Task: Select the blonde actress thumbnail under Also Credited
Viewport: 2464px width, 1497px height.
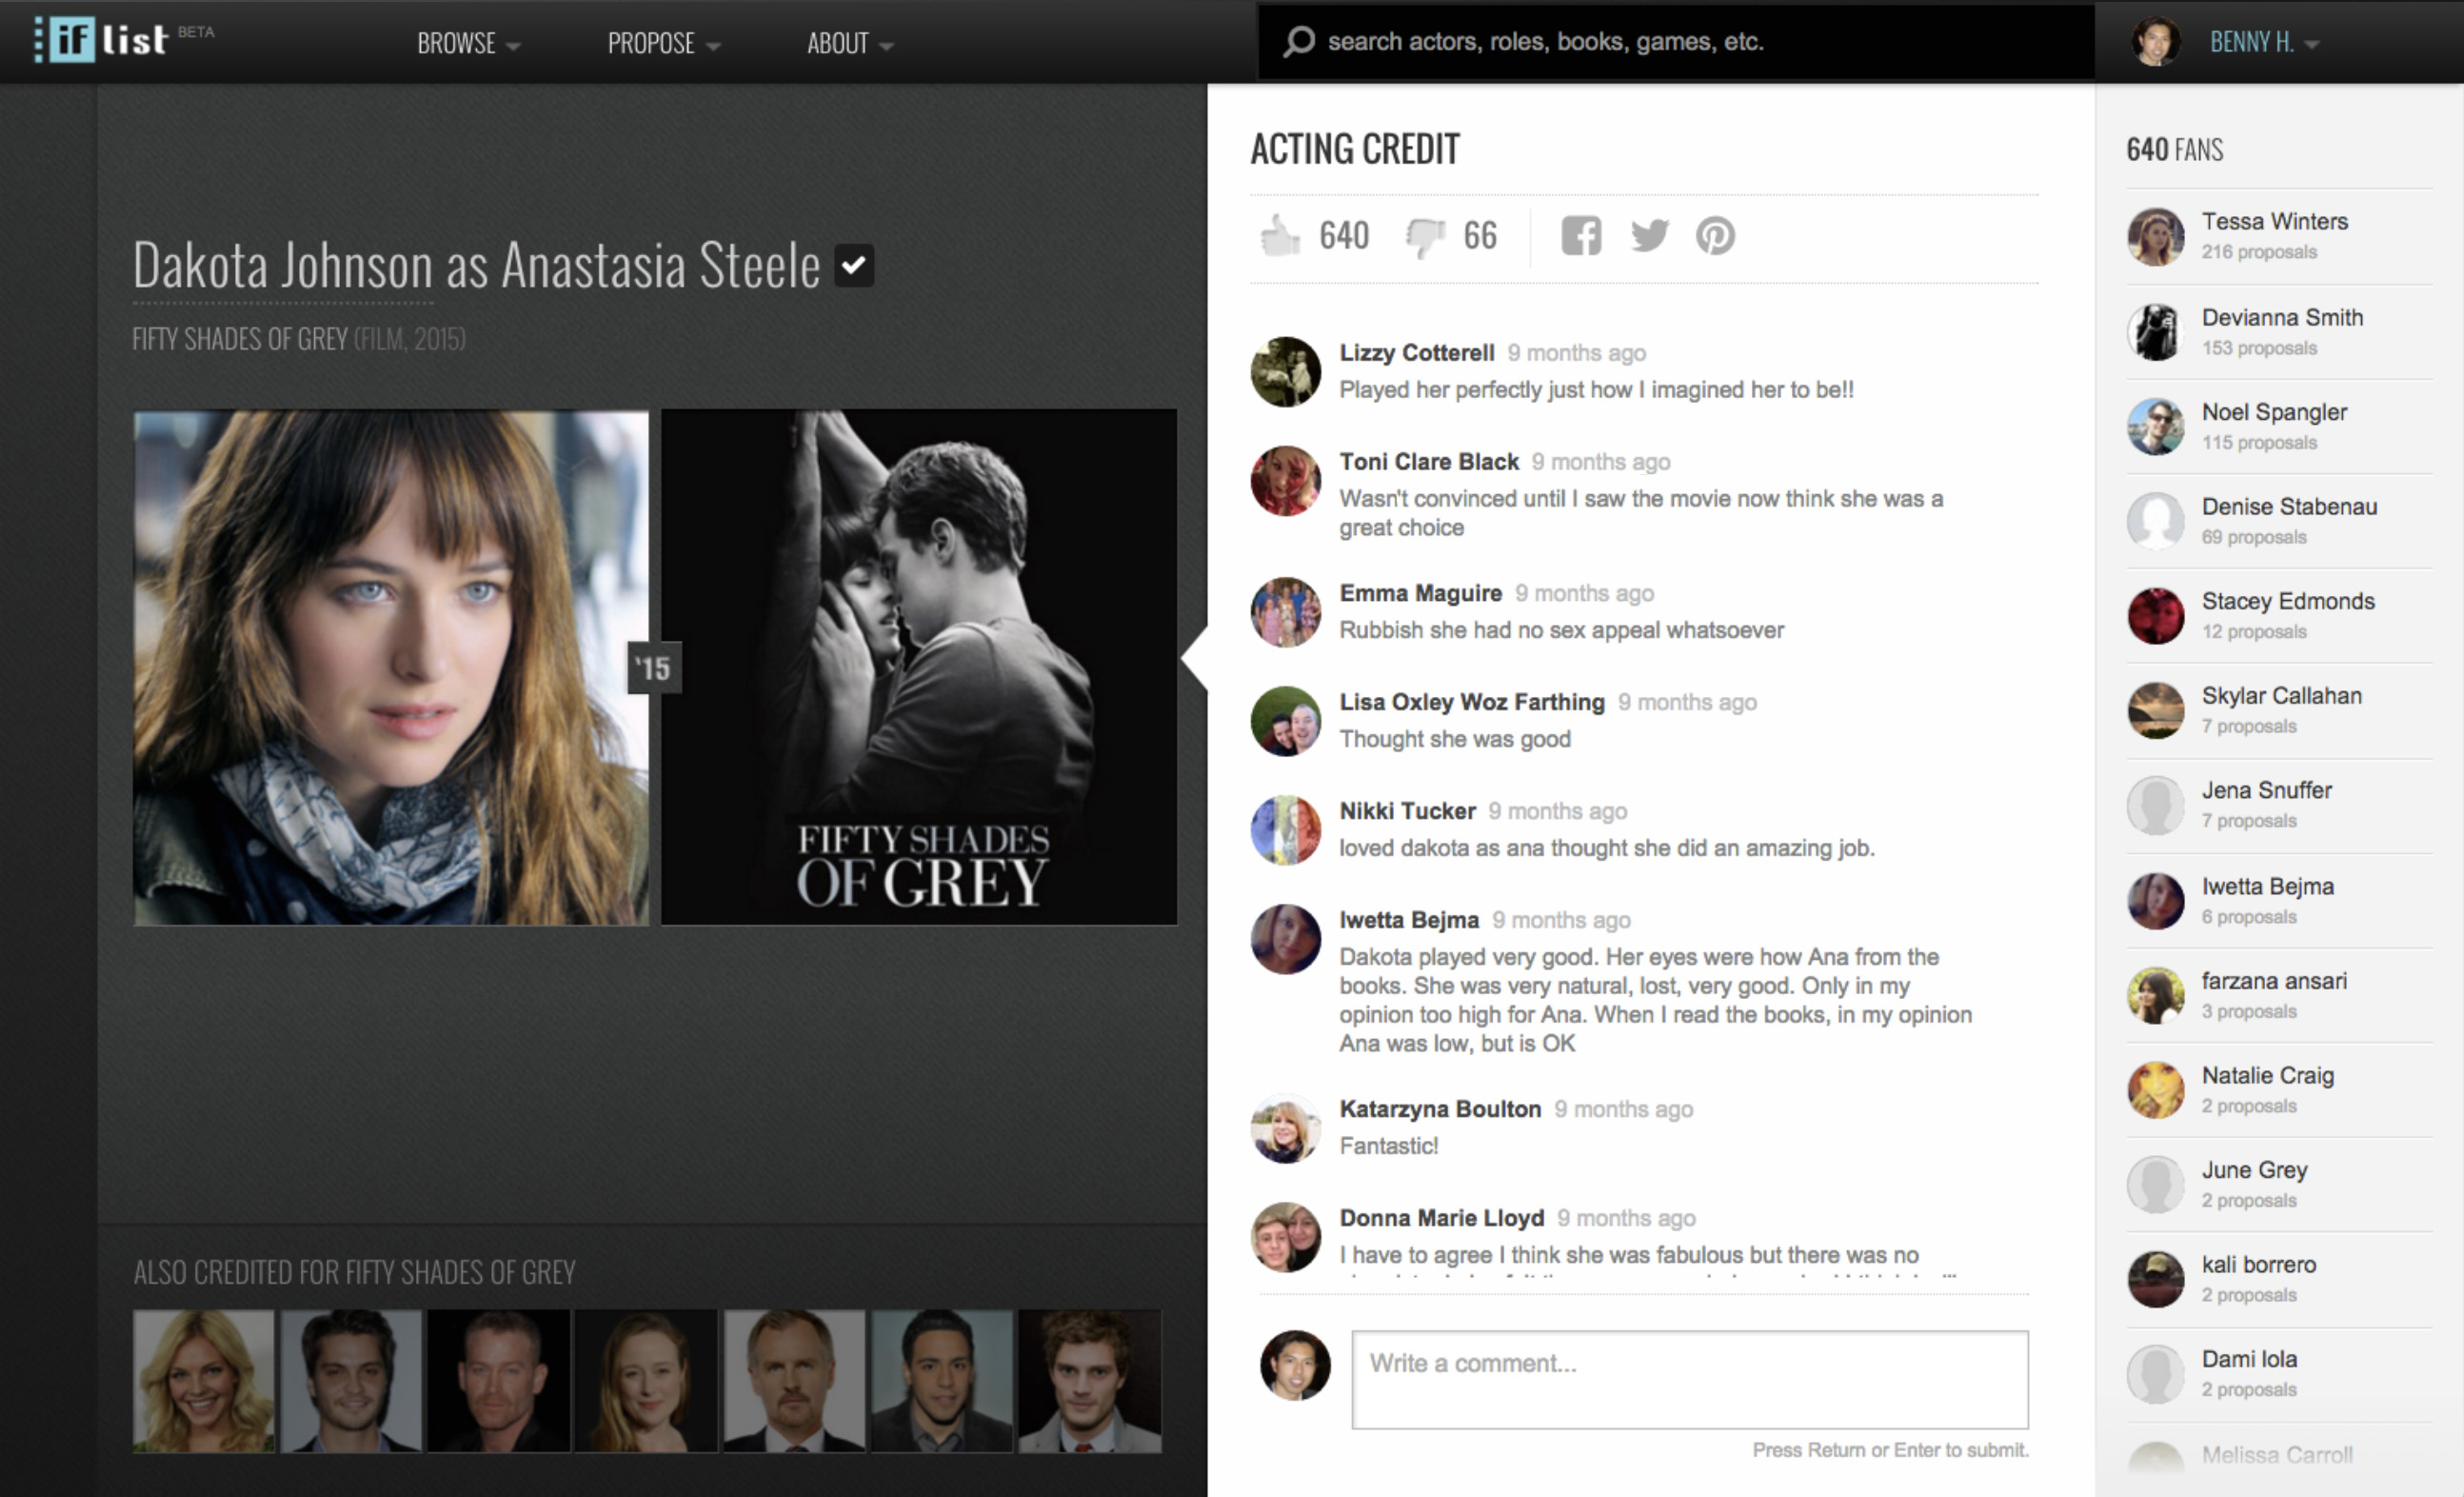Action: [204, 1381]
